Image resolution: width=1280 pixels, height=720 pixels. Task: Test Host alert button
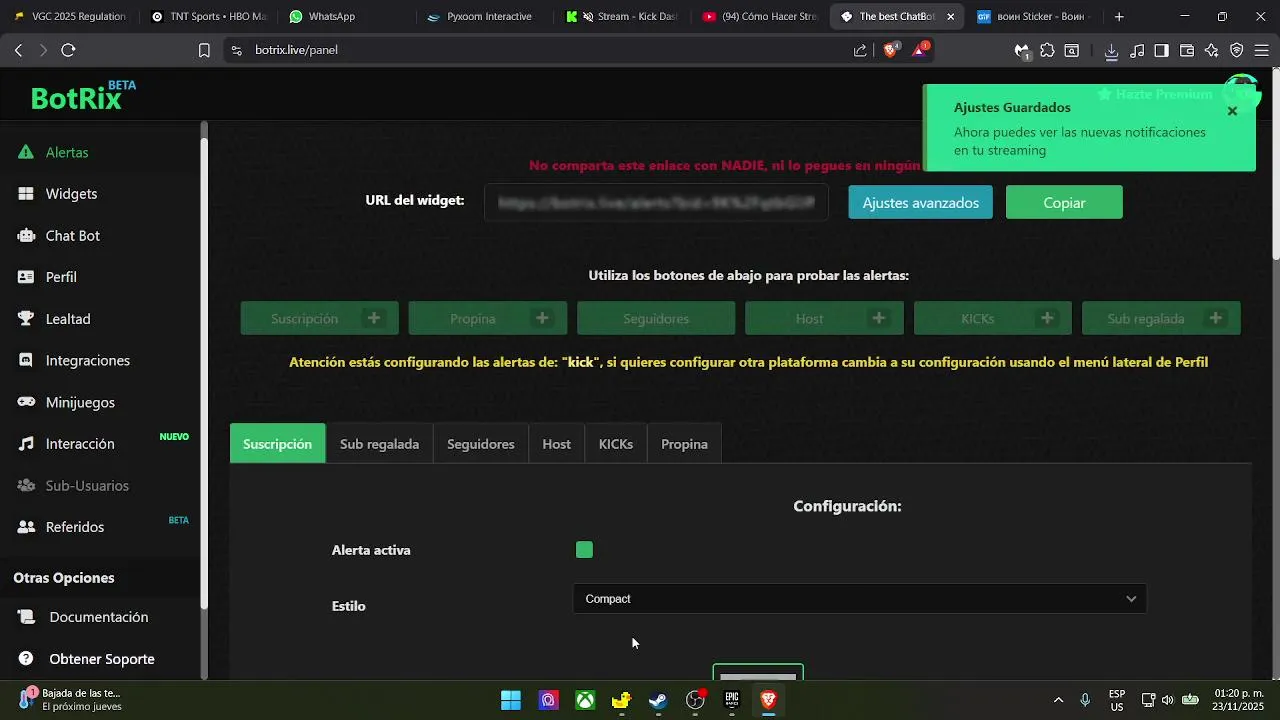pos(824,318)
